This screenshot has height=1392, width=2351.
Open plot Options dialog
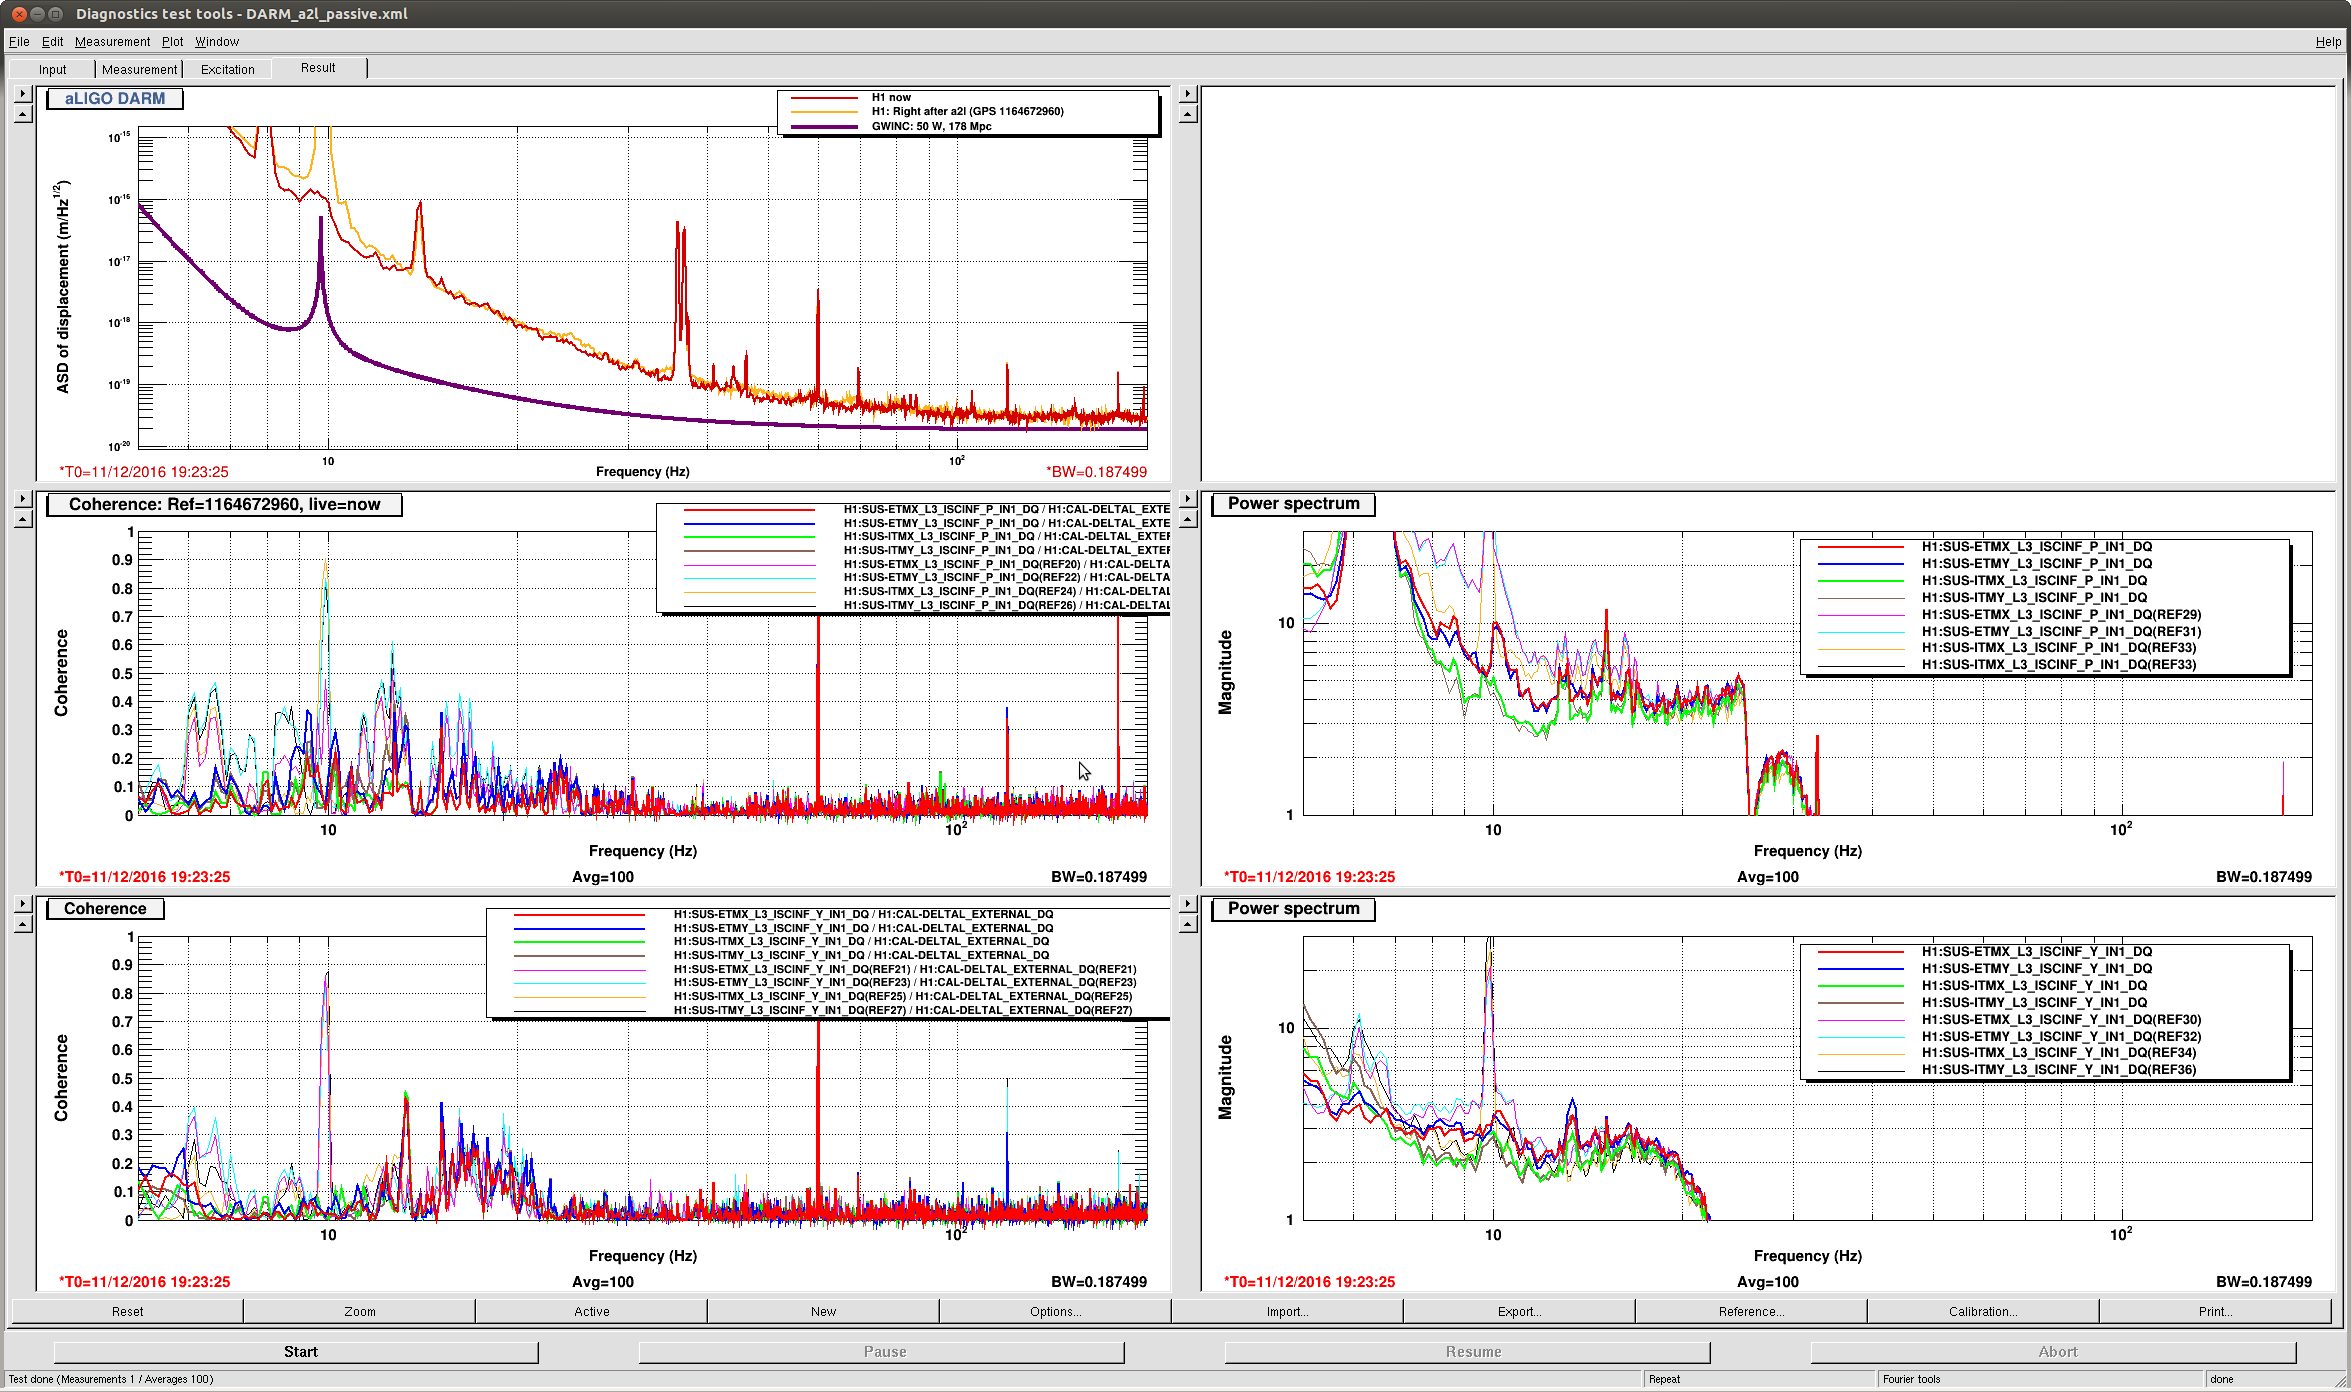[1055, 1311]
